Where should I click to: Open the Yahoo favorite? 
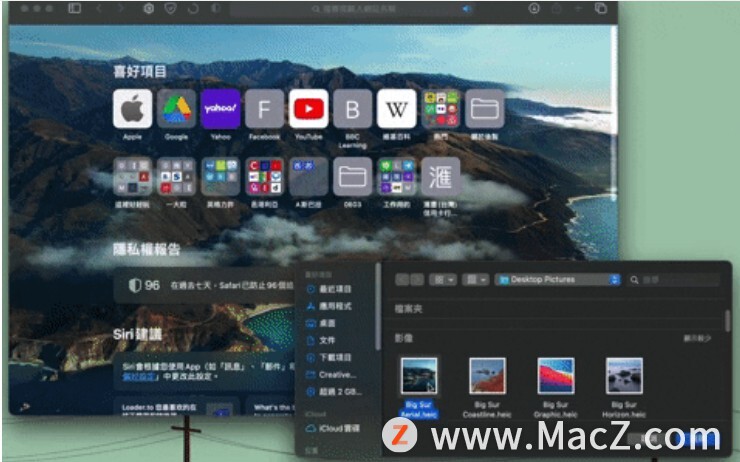[x=220, y=109]
